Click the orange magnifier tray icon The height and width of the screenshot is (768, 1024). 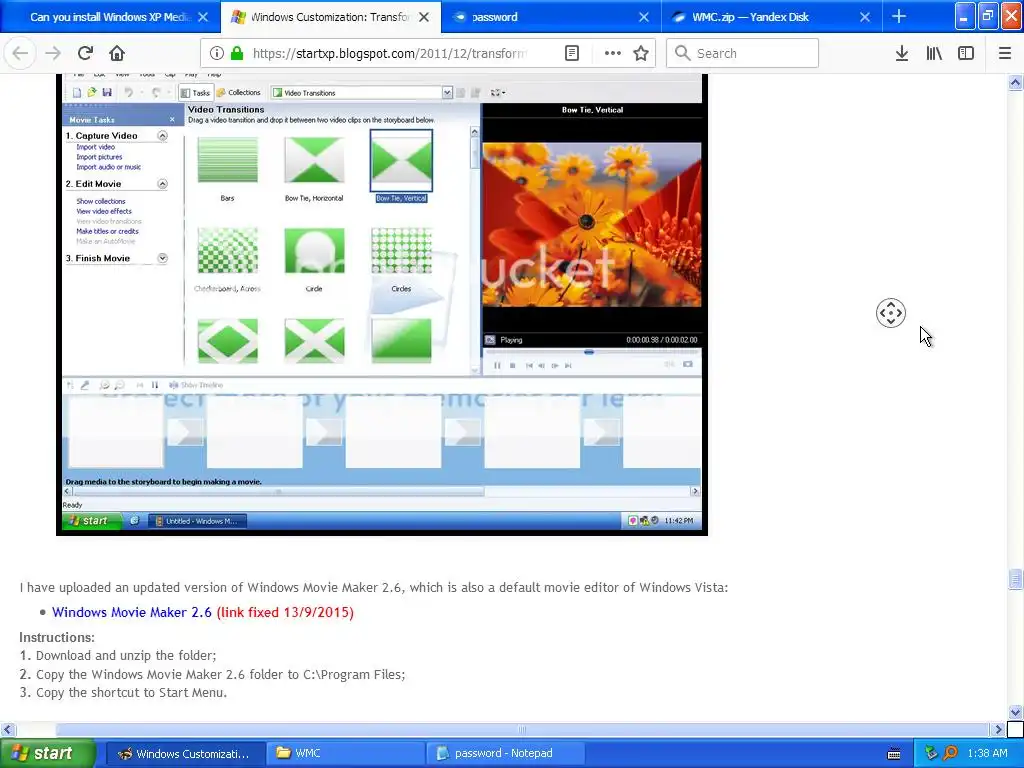coord(950,753)
